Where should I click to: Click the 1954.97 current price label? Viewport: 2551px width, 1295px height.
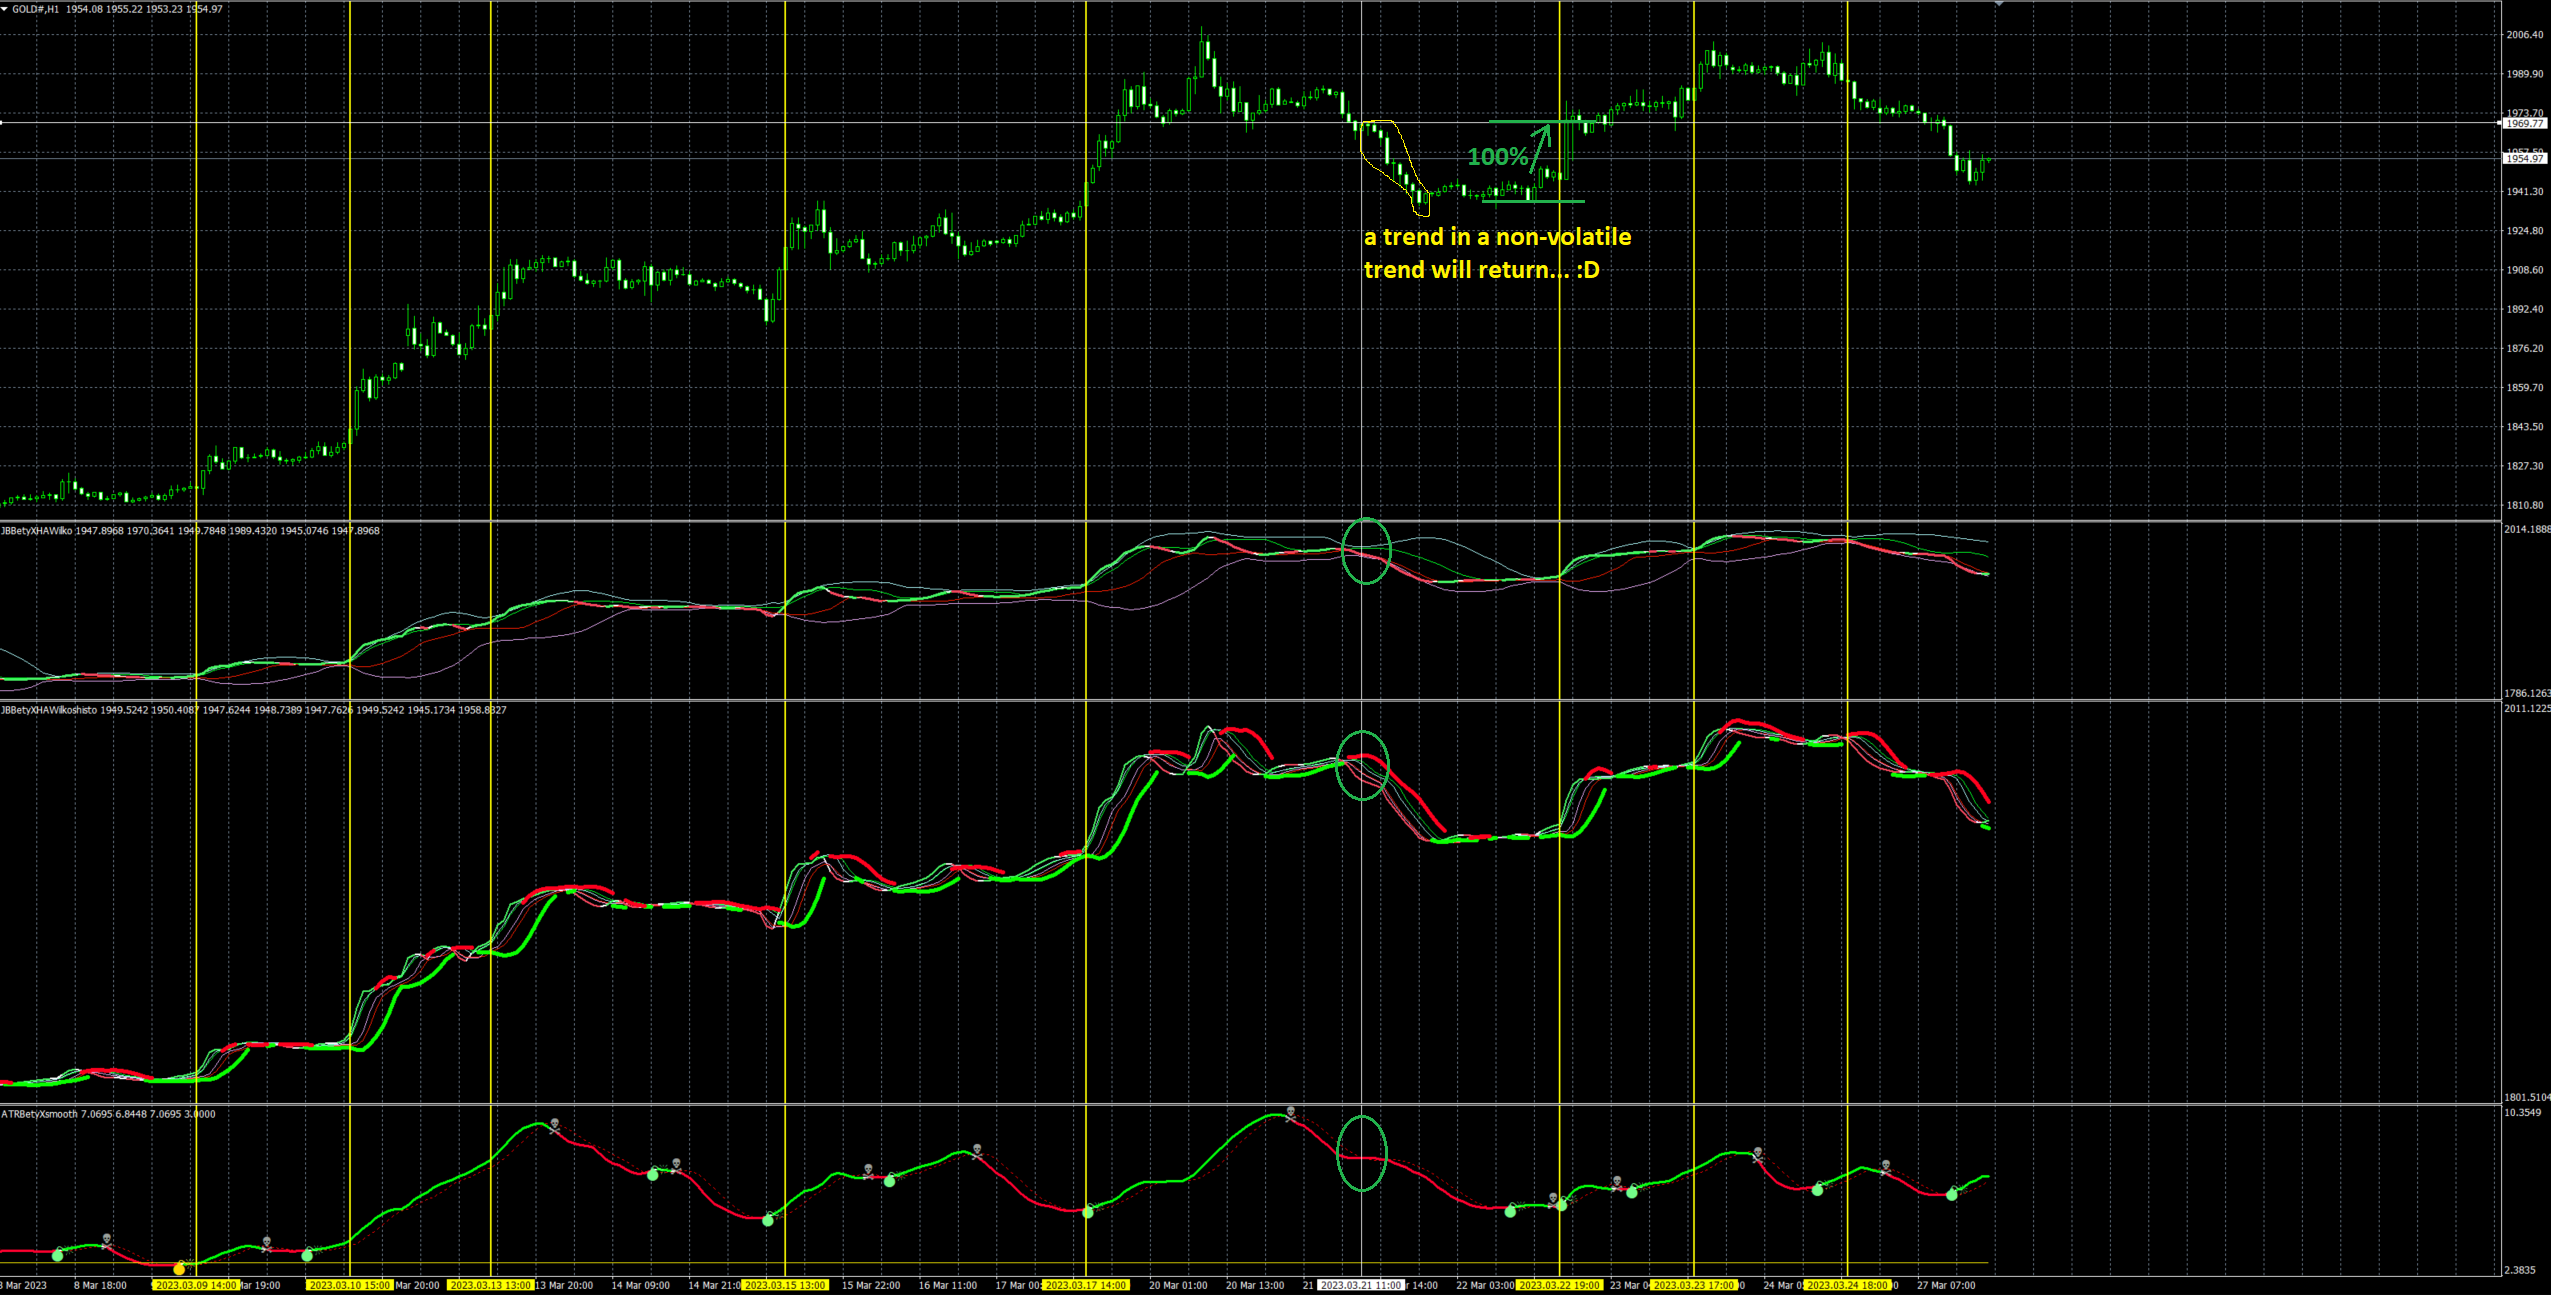2524,158
